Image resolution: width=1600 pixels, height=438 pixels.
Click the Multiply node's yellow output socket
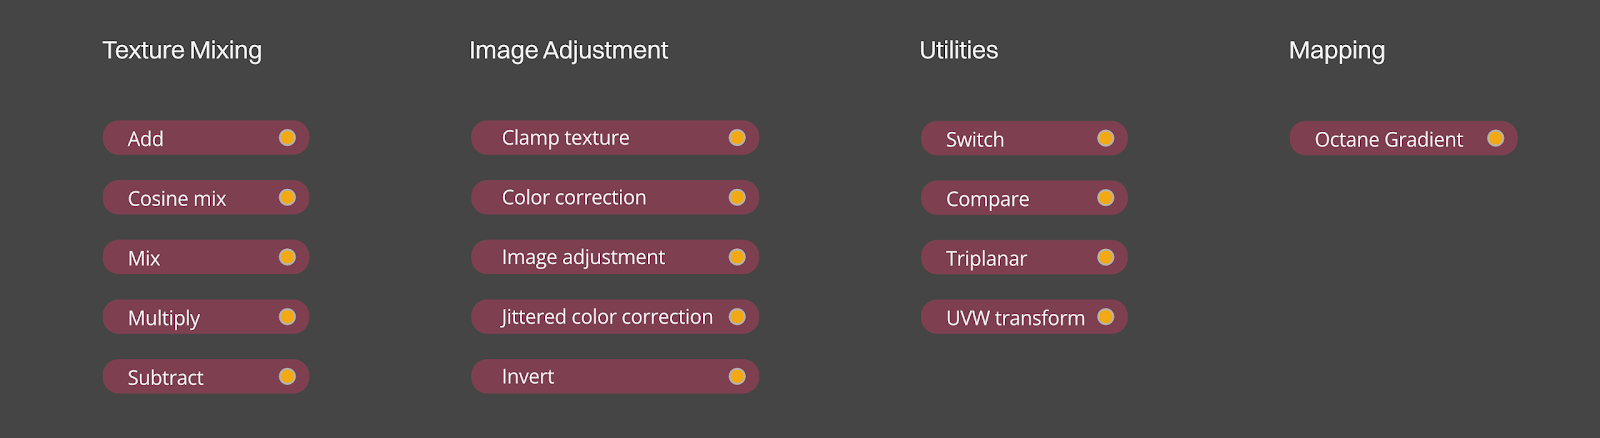click(x=287, y=317)
